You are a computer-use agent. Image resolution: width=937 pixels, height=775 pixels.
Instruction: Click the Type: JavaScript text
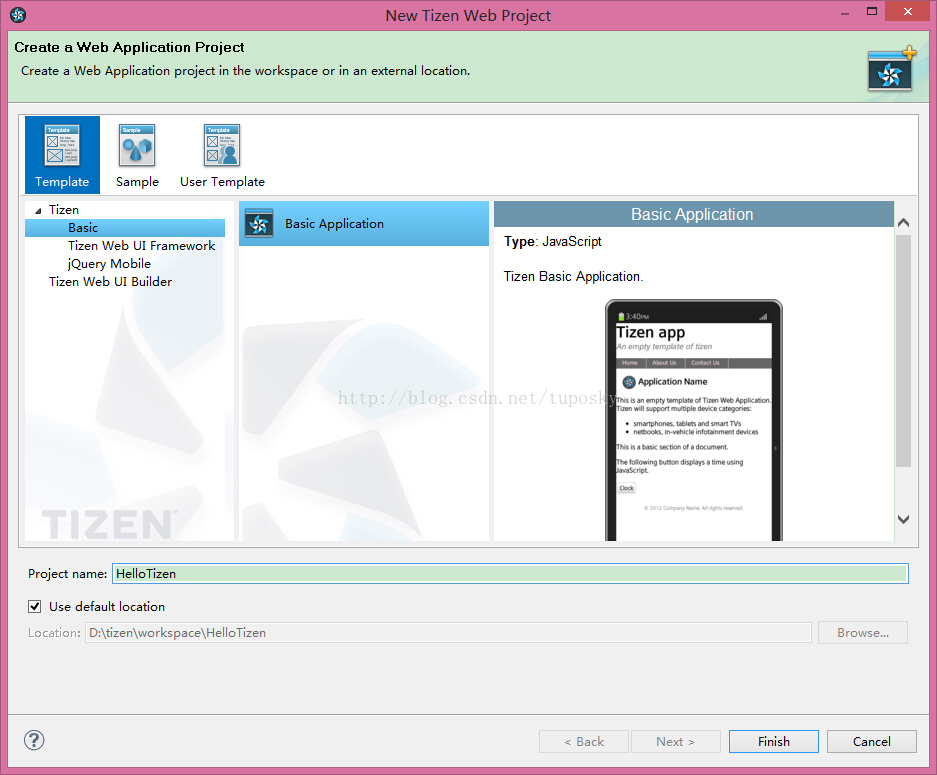point(553,241)
